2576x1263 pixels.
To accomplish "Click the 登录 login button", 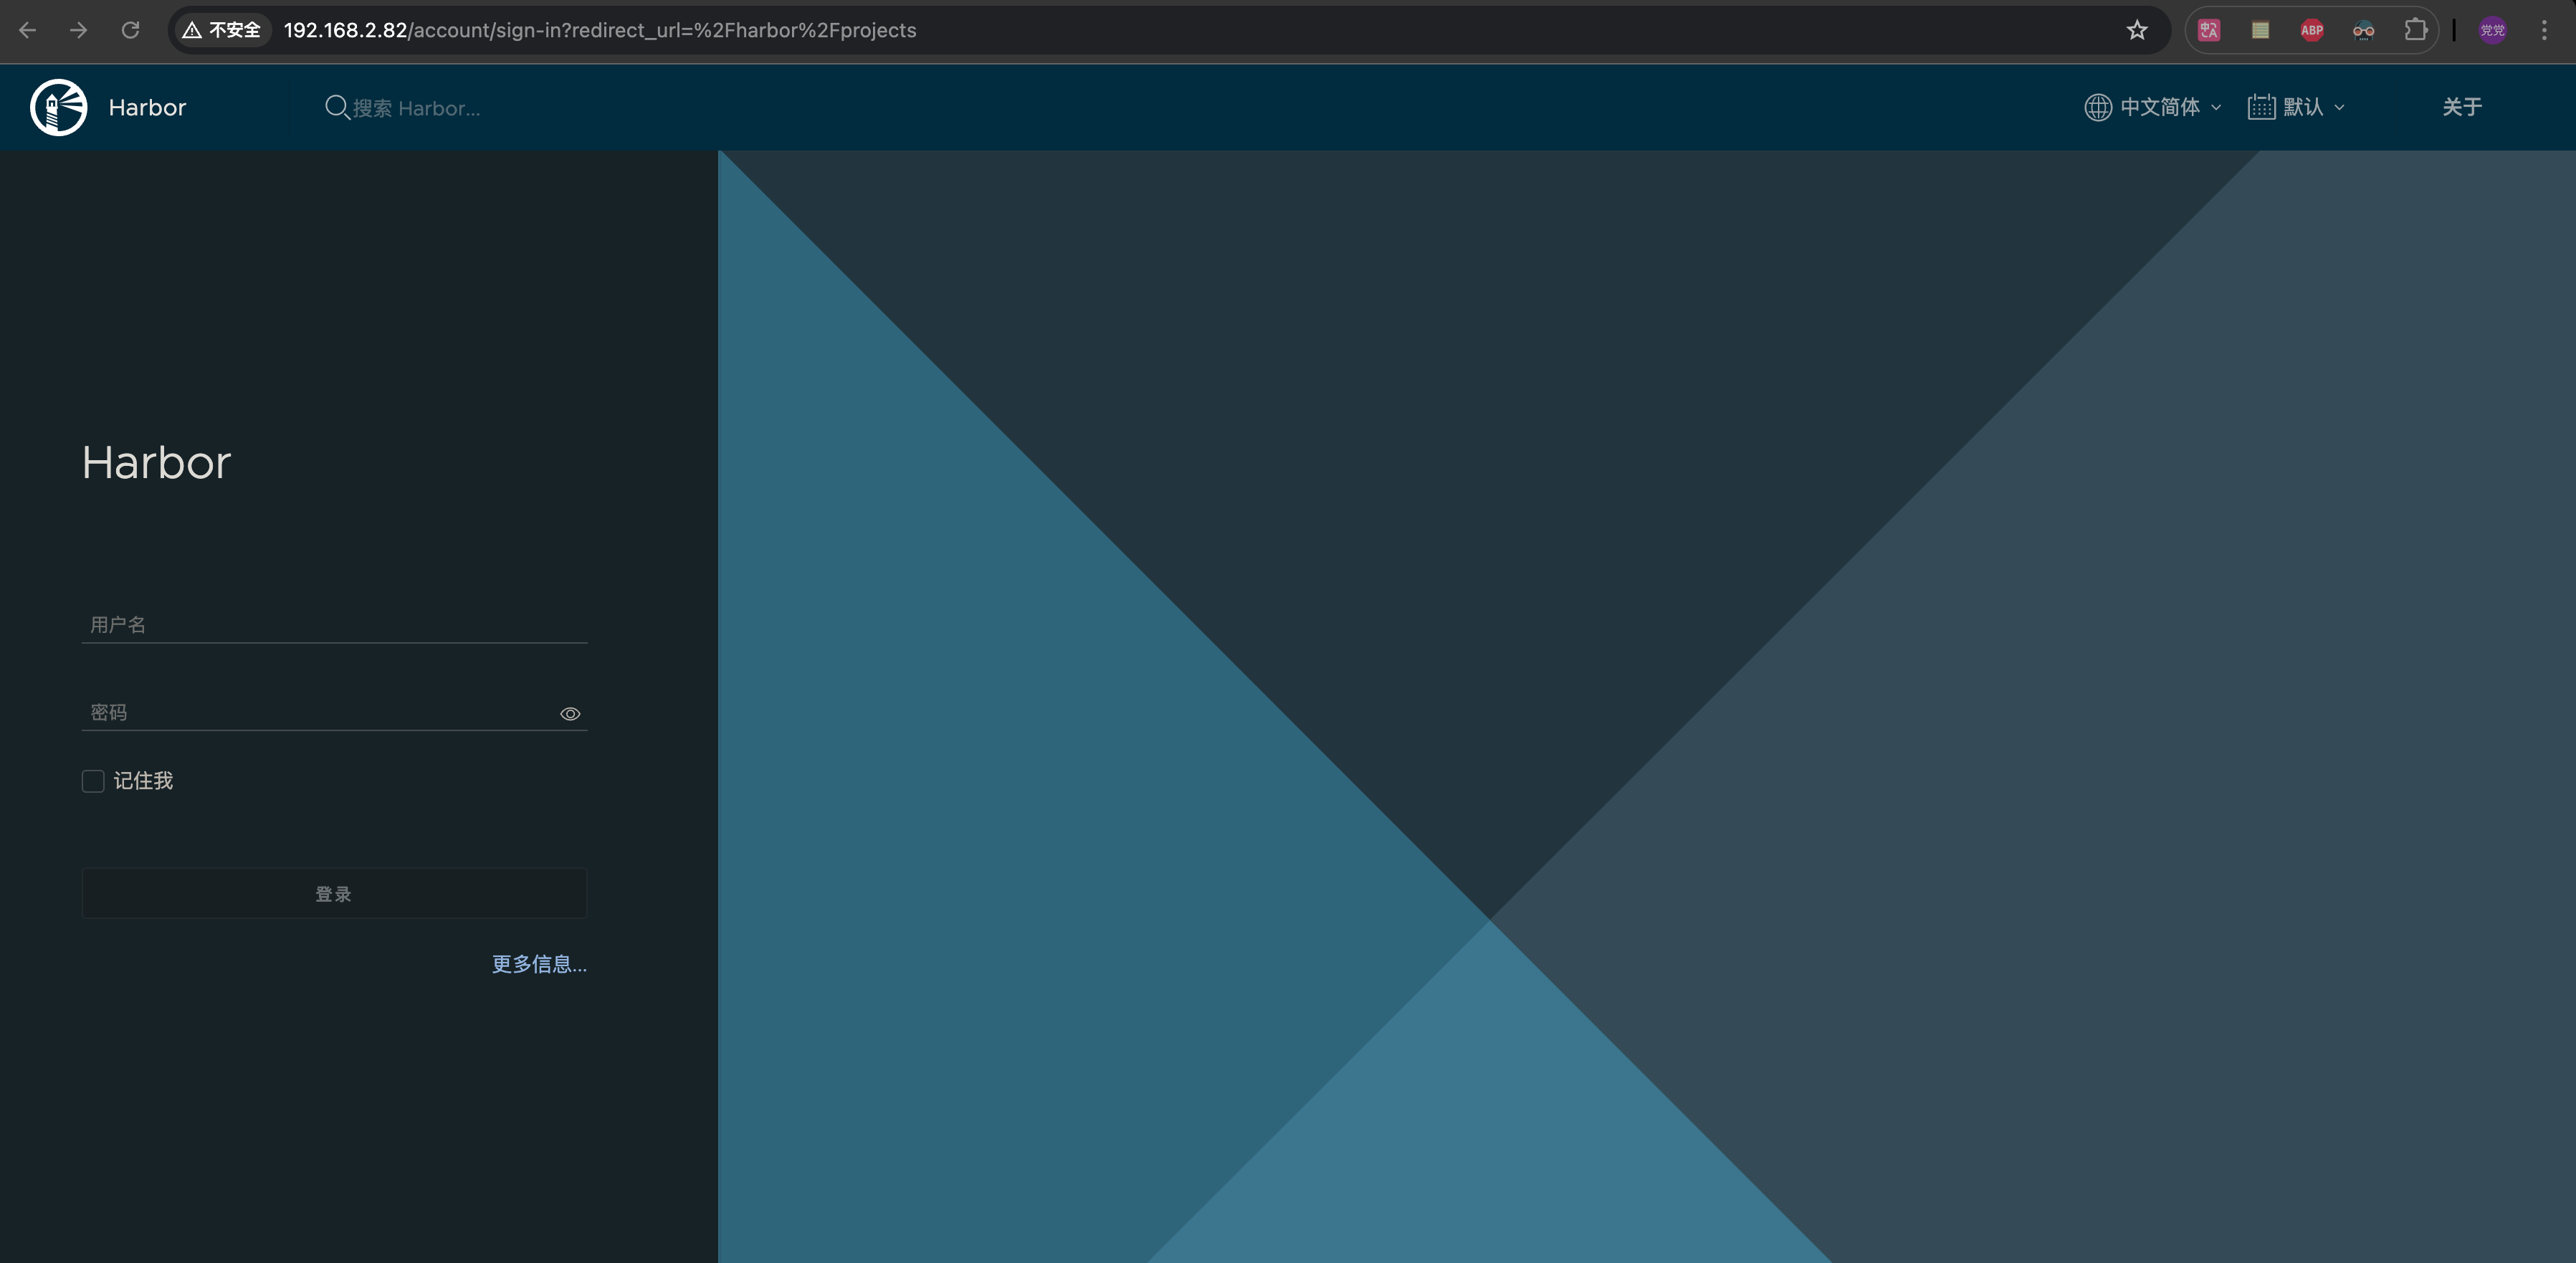I will [334, 893].
